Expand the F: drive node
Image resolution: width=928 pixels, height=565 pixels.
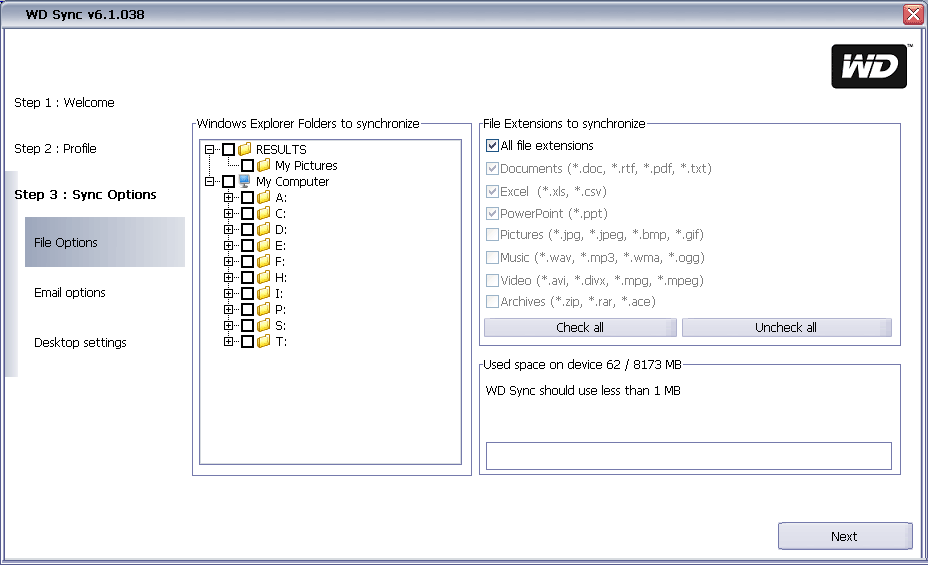coord(228,261)
